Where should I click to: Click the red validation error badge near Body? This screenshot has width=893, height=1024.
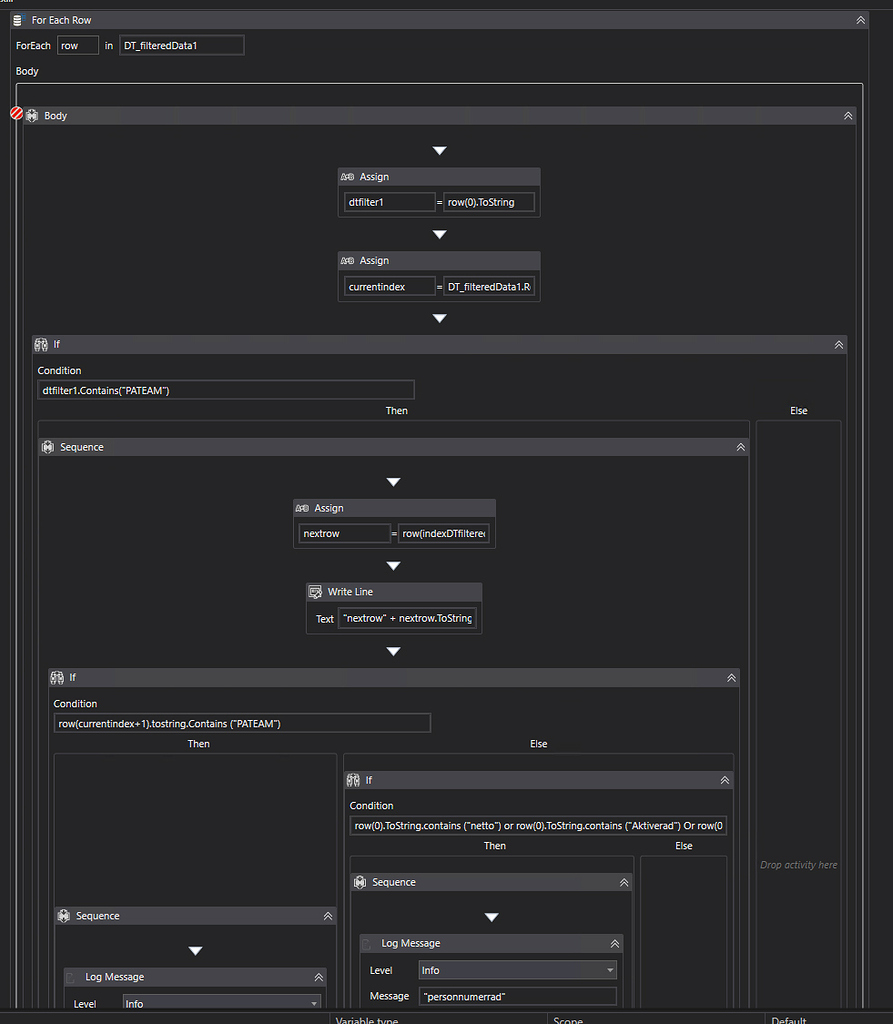15,114
